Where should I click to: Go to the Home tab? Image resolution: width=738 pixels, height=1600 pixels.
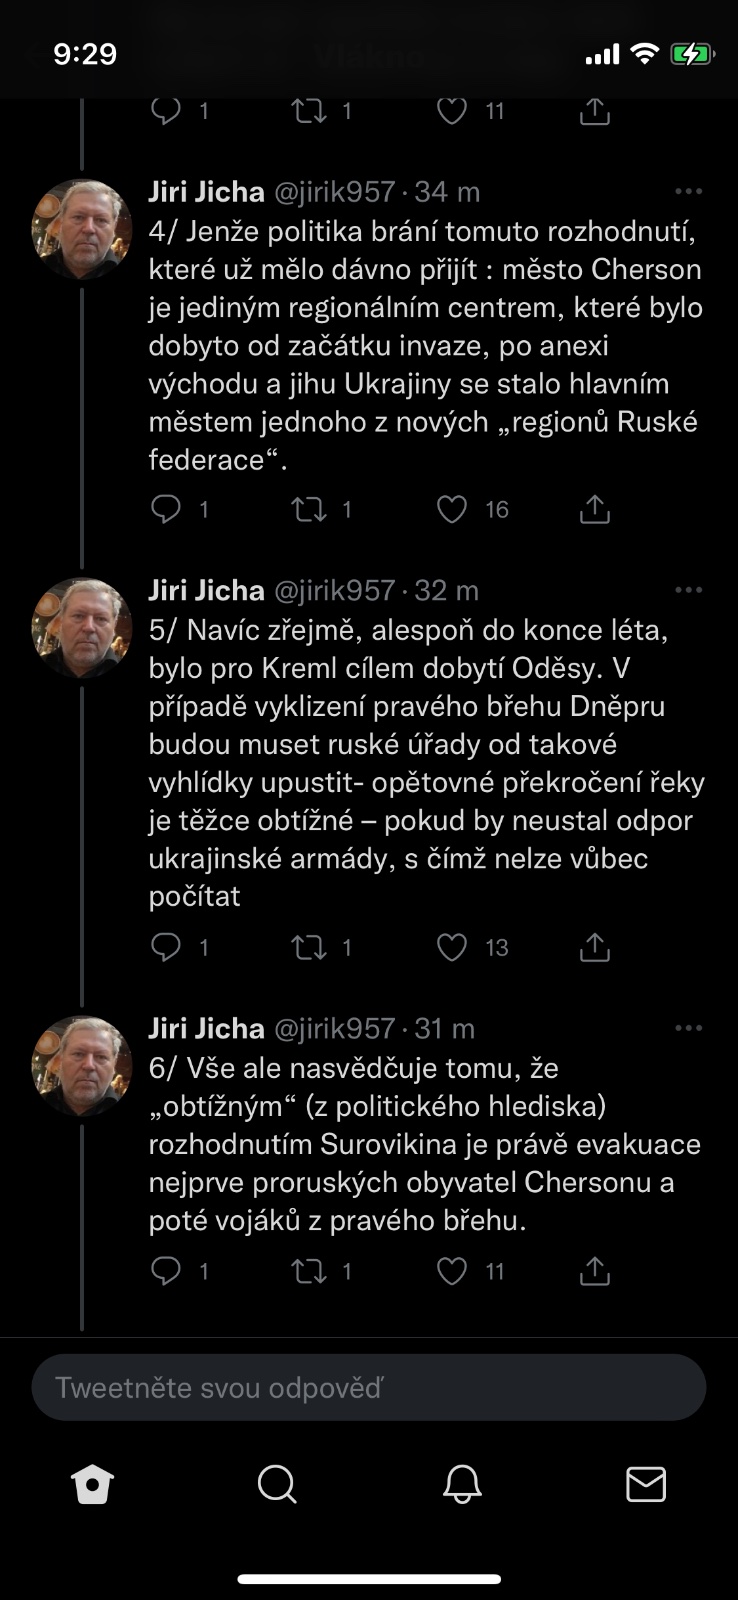[93, 1485]
